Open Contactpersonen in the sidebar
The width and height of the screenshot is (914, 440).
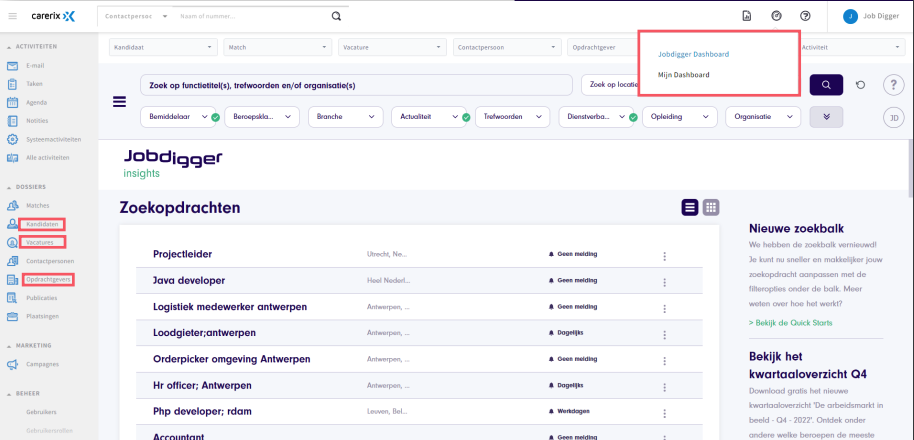(x=50, y=261)
